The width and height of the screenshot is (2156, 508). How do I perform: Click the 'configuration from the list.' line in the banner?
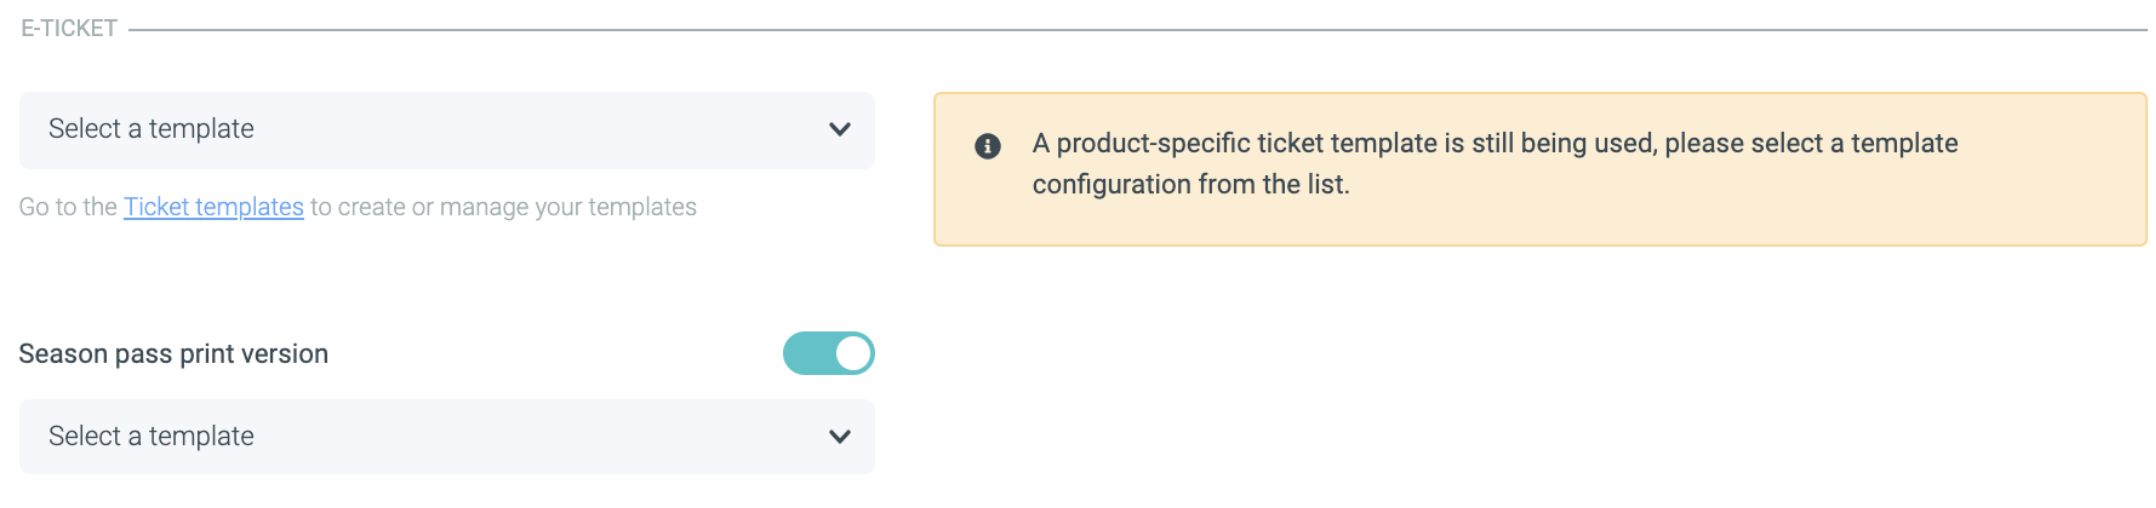1190,185
